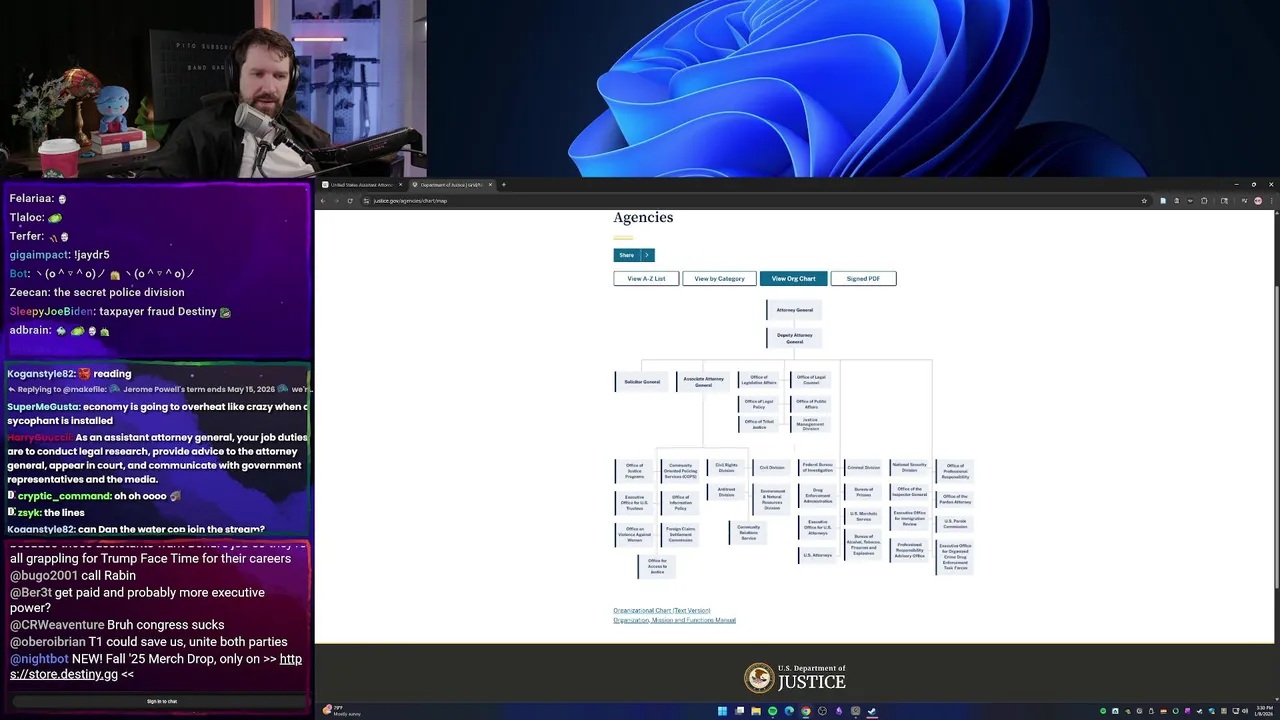Viewport: 1280px width, 720px height.
Task: Open the U.S. Parole Commission box
Action: [955, 523]
